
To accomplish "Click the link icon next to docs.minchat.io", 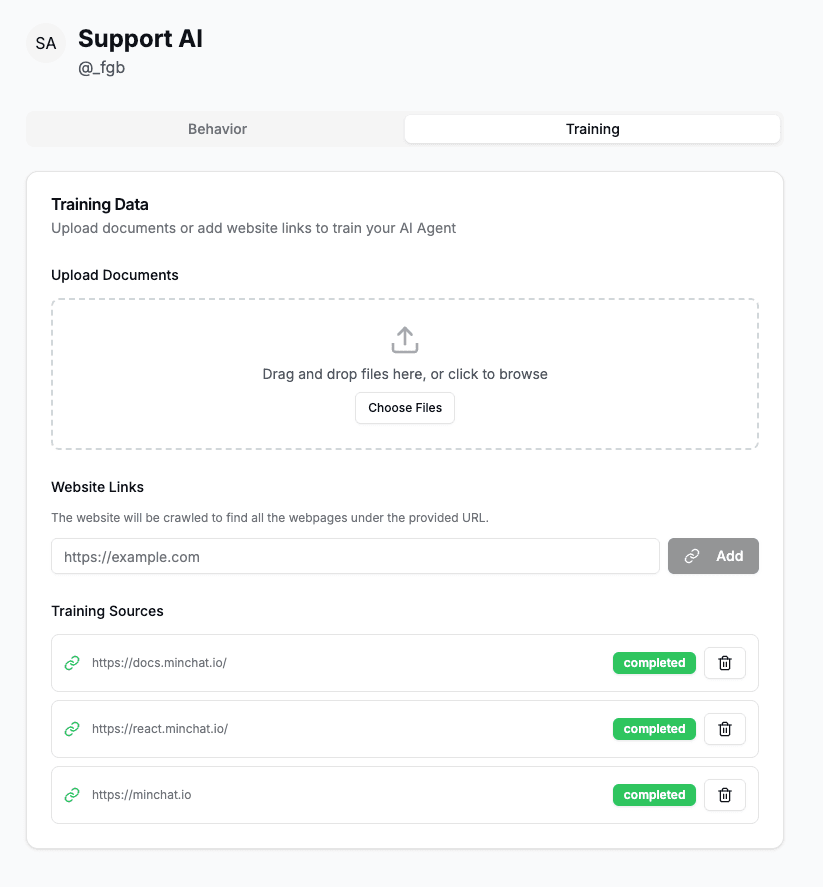I will [x=71, y=662].
